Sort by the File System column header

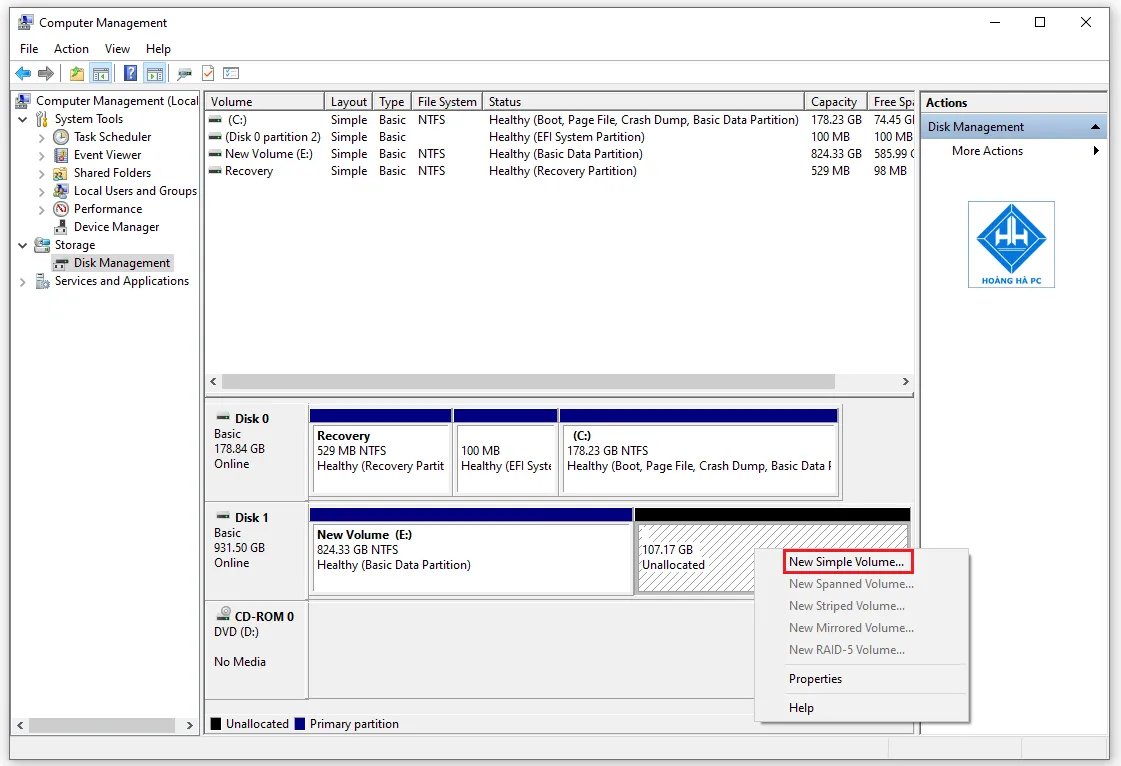(x=447, y=102)
